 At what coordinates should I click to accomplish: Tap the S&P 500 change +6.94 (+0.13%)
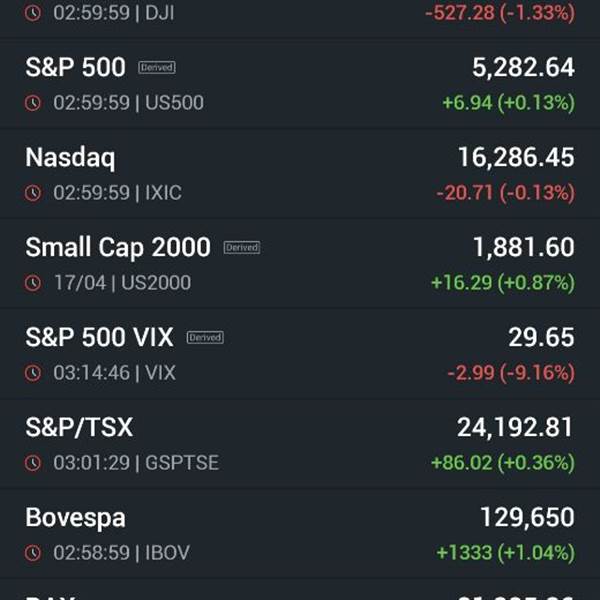tap(509, 103)
